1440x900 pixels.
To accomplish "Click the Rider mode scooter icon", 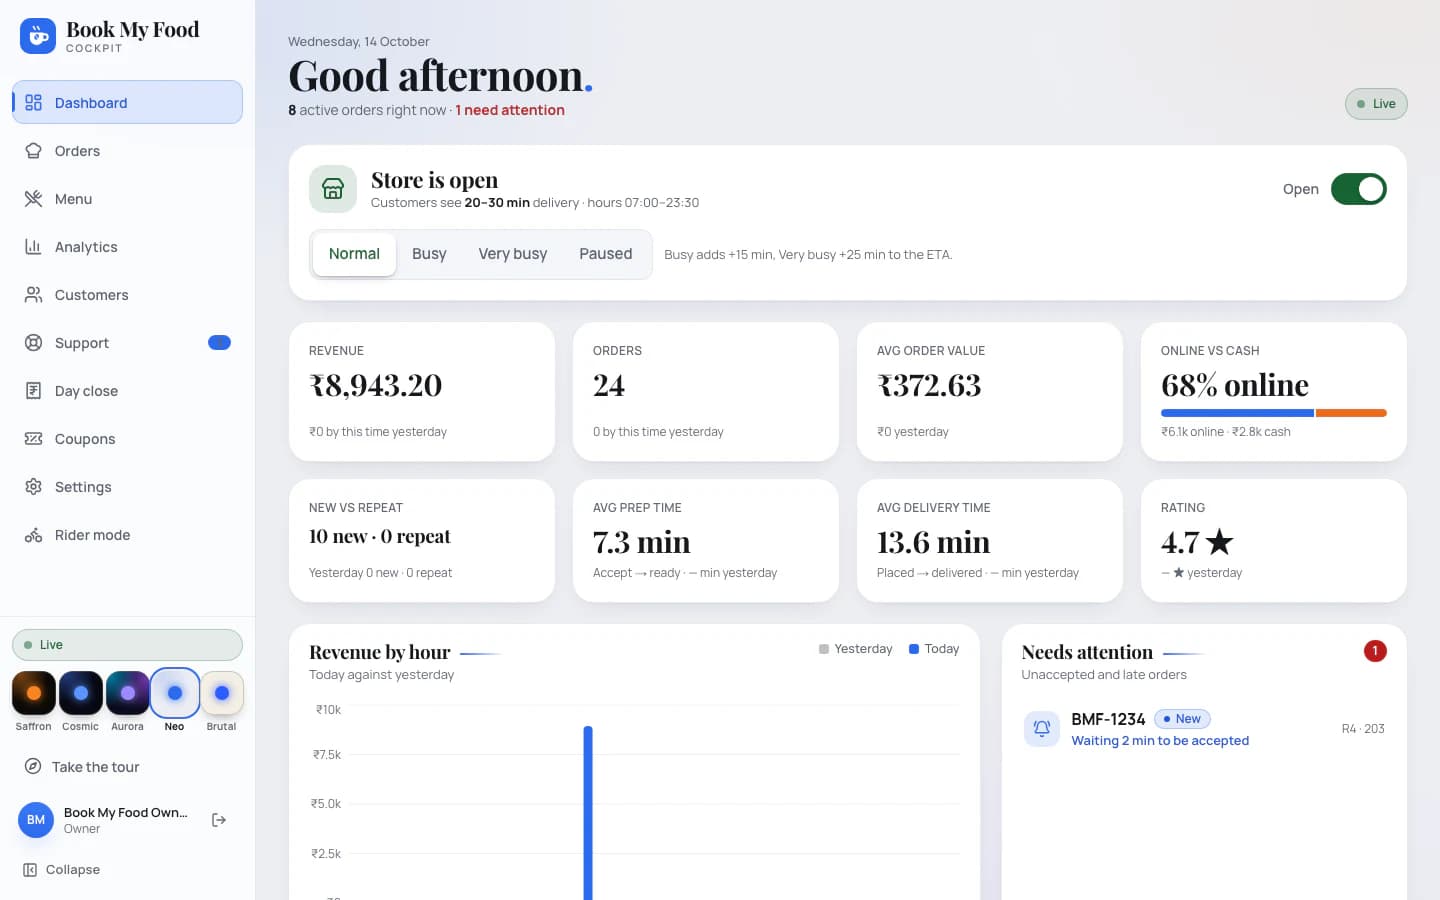I will tap(33, 535).
